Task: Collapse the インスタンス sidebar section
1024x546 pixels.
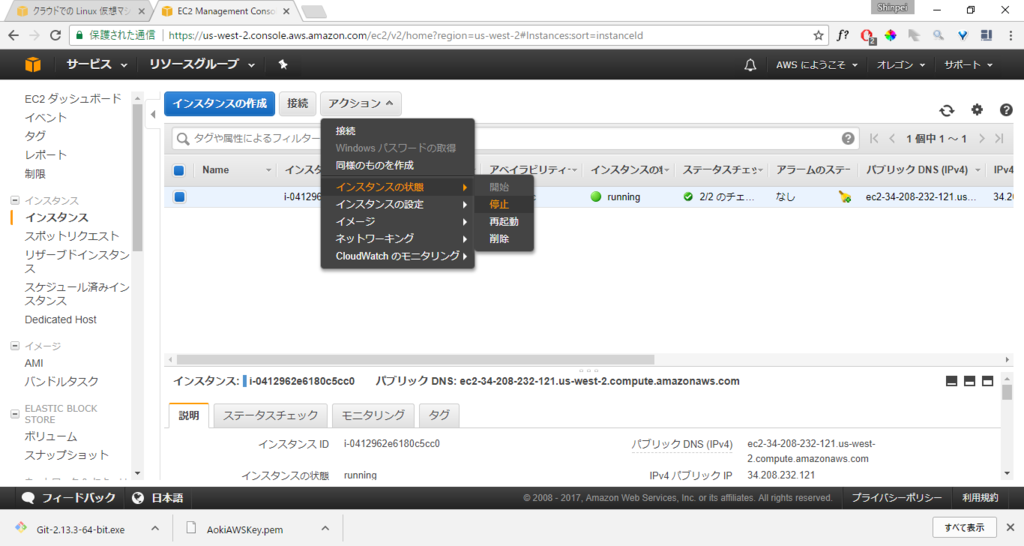Action: tap(15, 201)
